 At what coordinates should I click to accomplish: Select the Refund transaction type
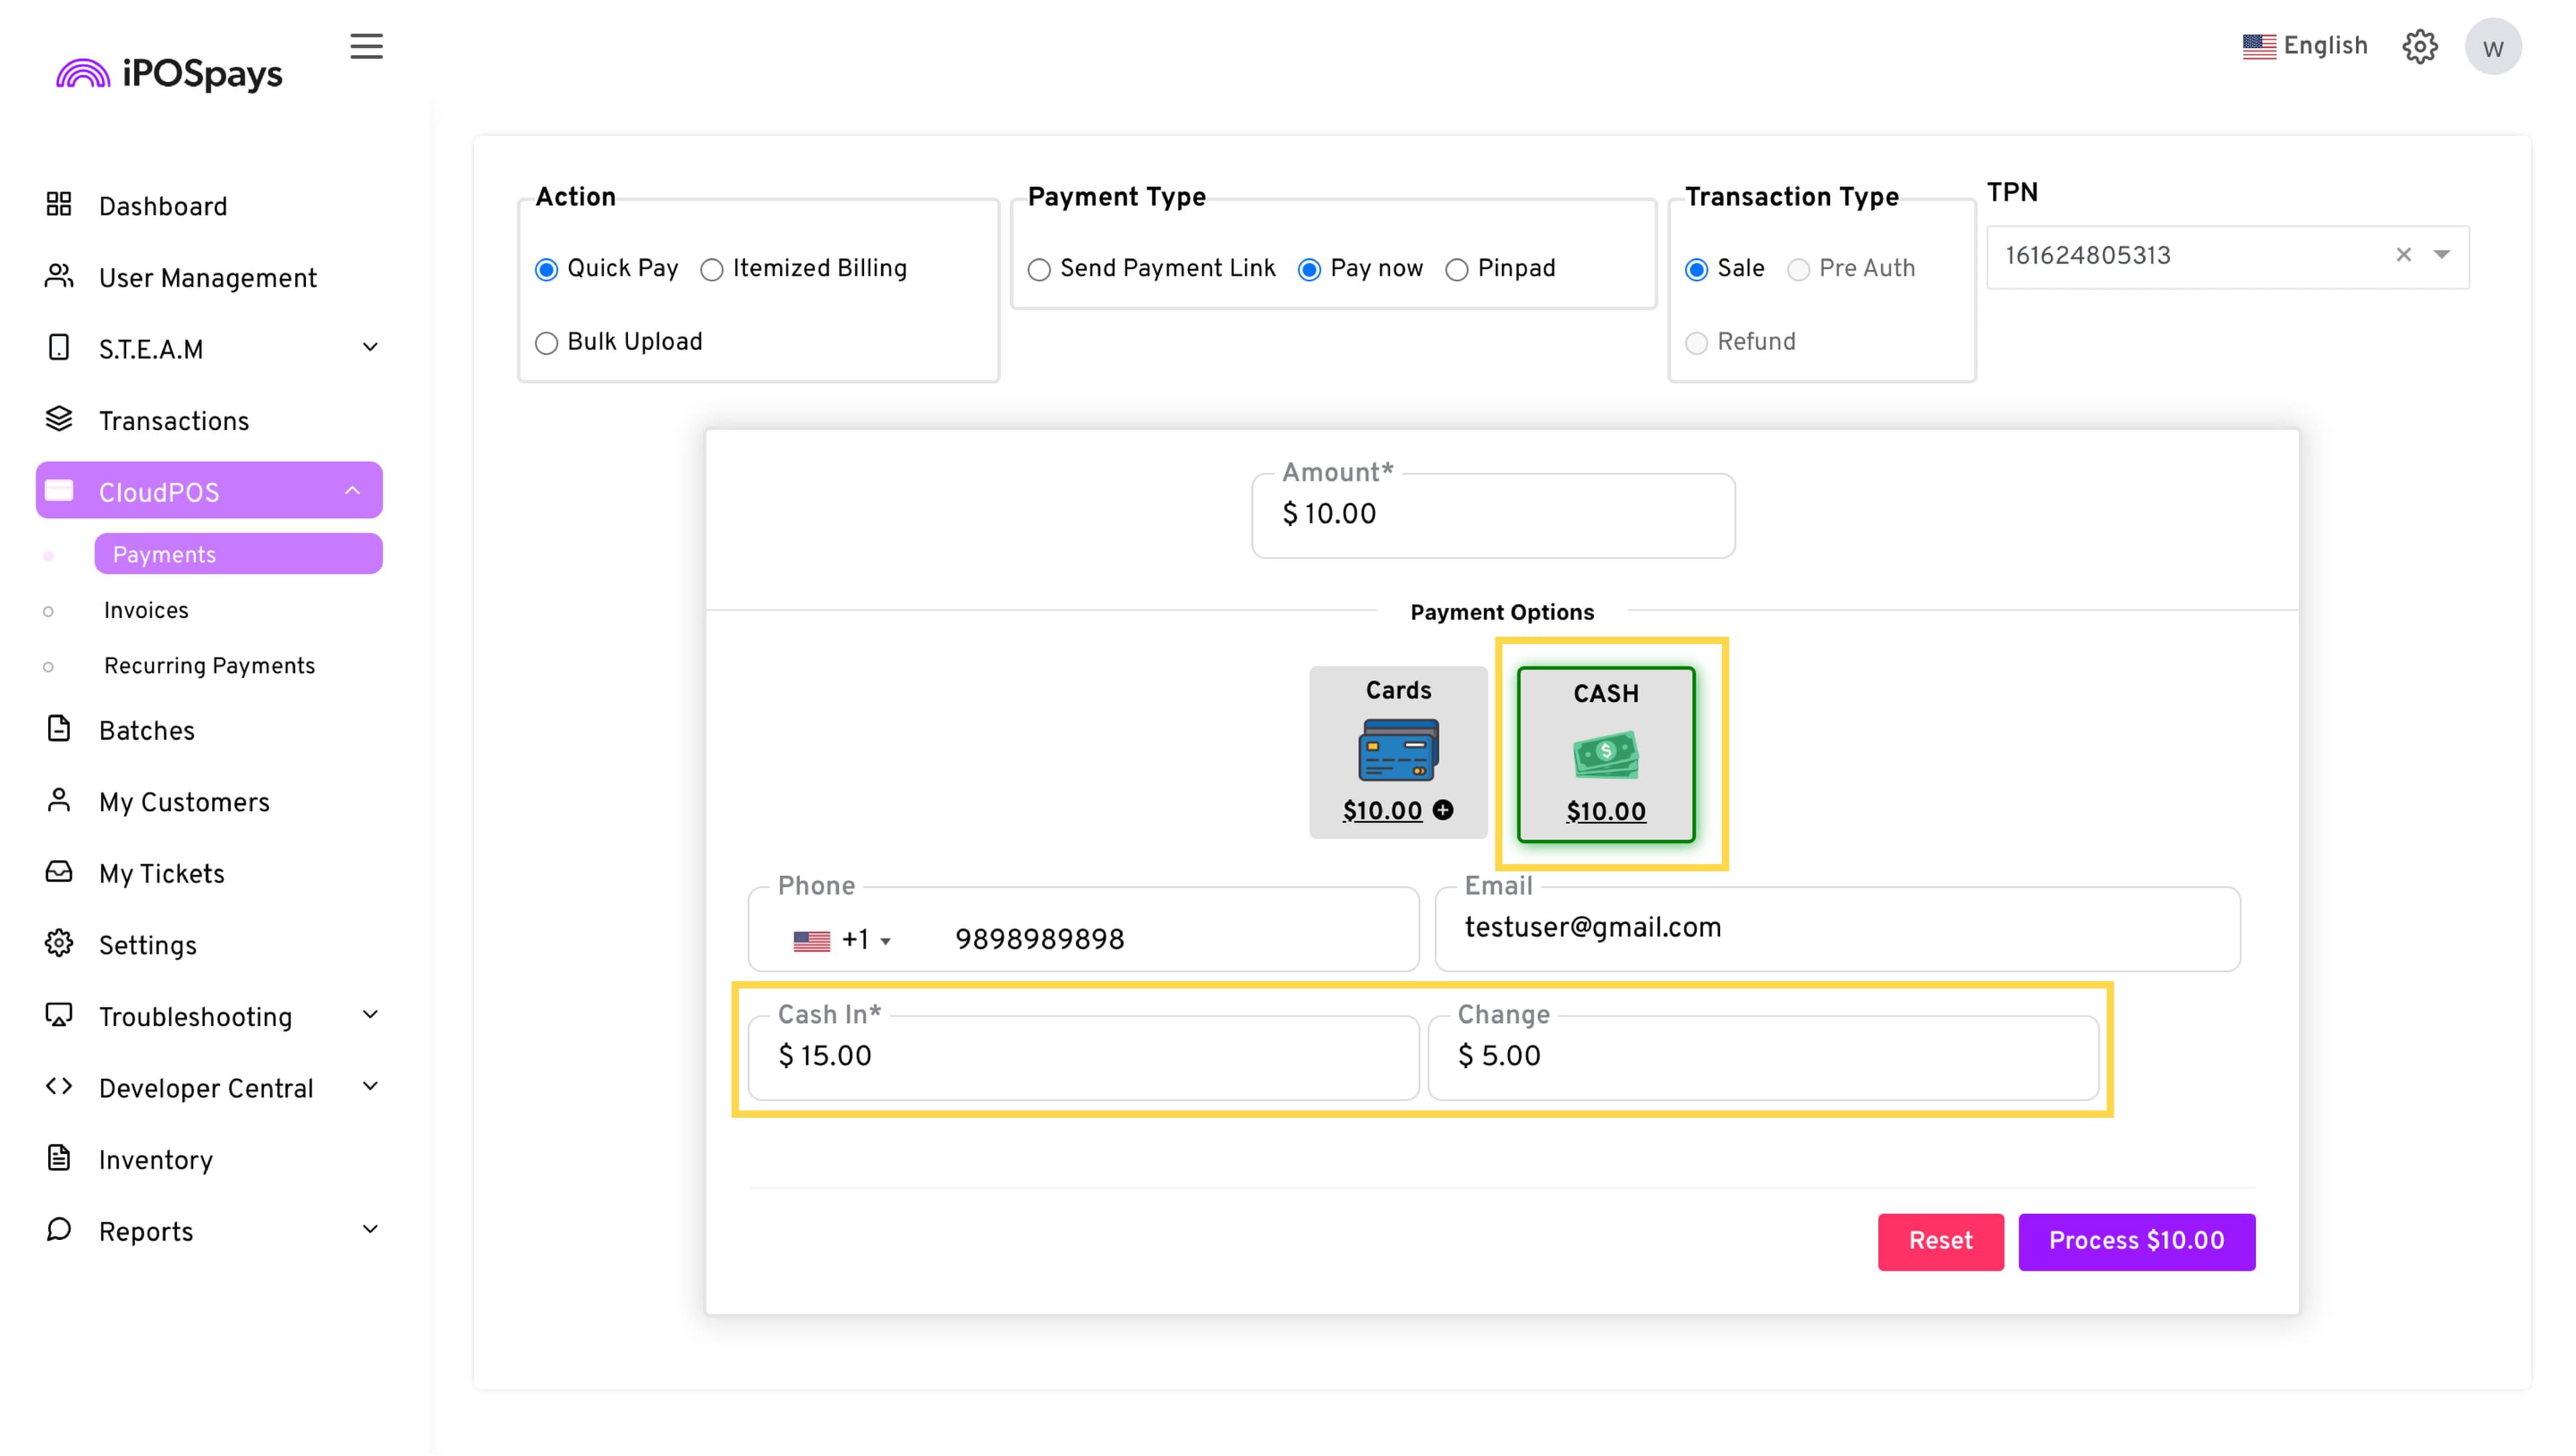[x=1696, y=343]
